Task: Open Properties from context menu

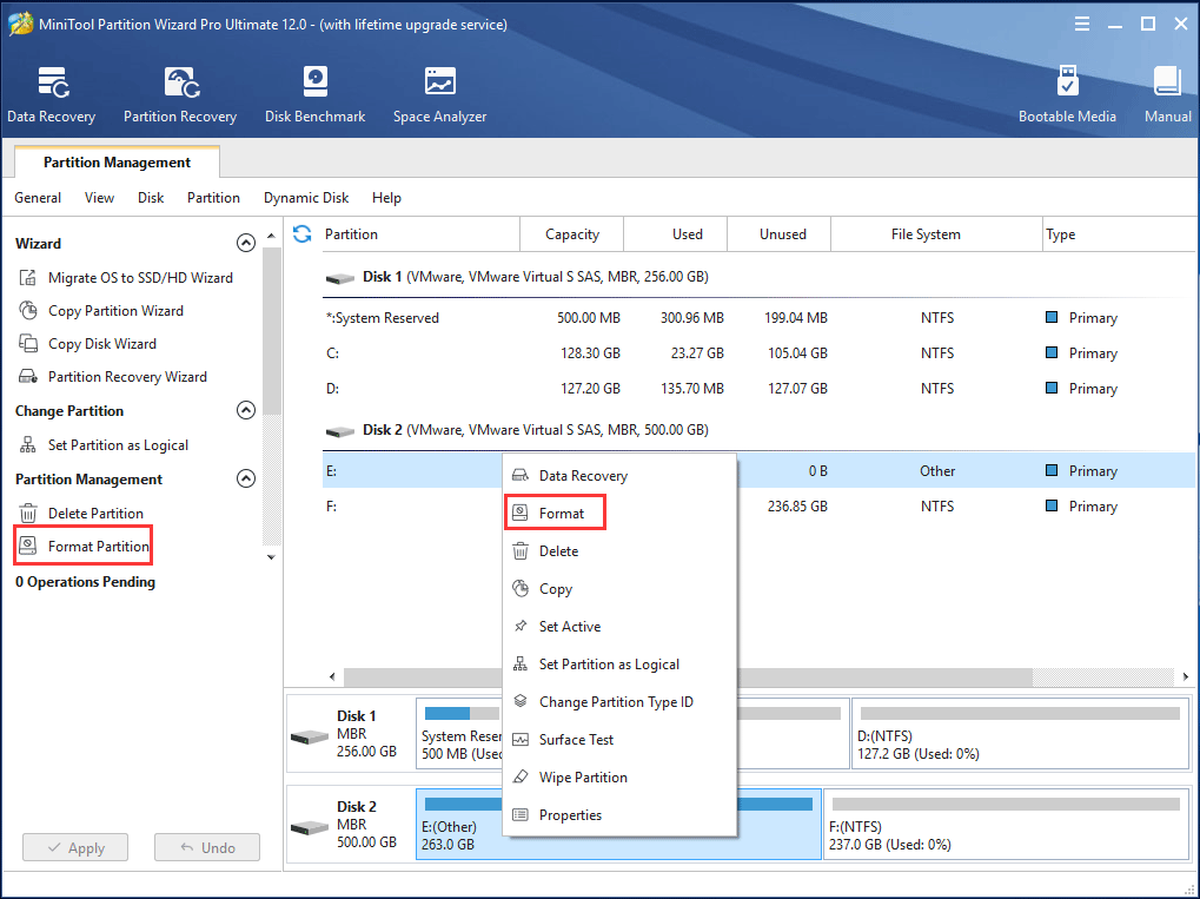Action: [620, 815]
